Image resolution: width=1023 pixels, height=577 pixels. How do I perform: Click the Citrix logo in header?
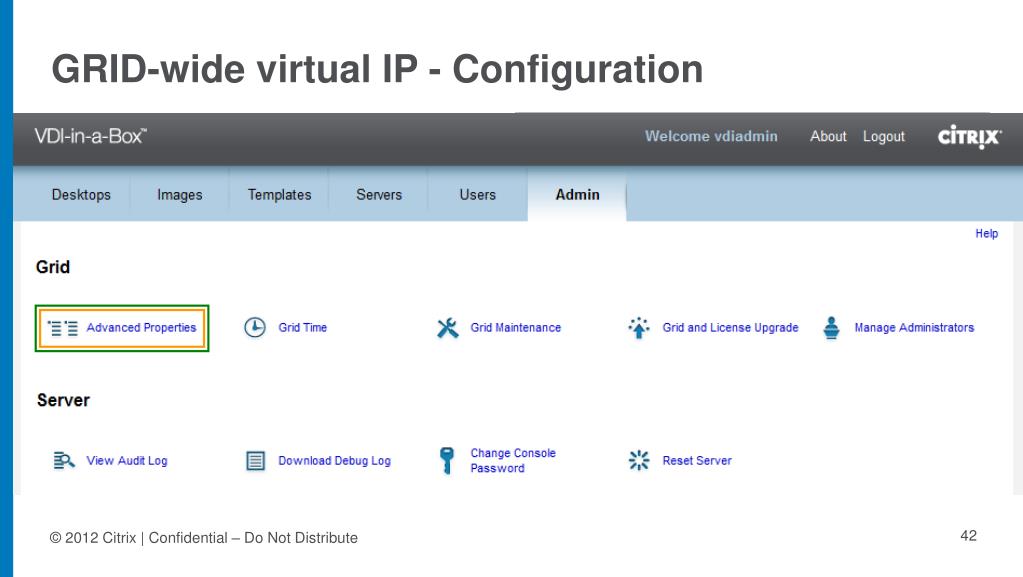(969, 136)
